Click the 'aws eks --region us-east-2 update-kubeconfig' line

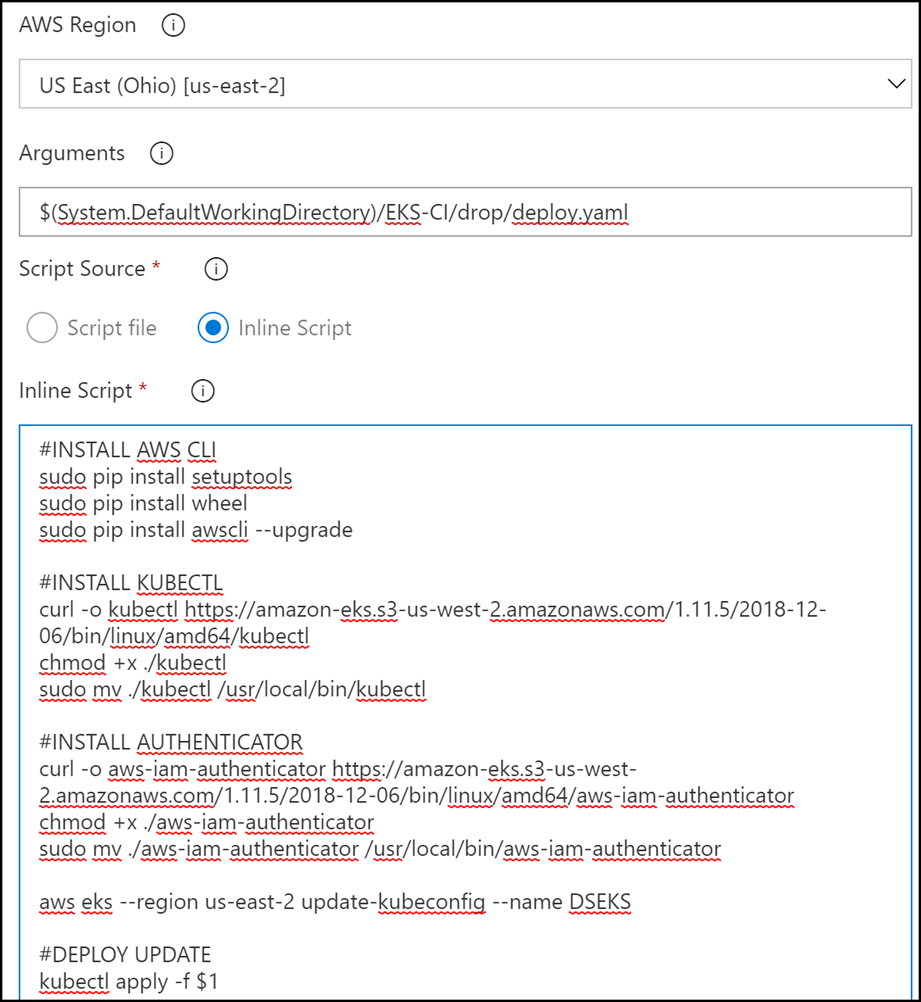[x=335, y=902]
